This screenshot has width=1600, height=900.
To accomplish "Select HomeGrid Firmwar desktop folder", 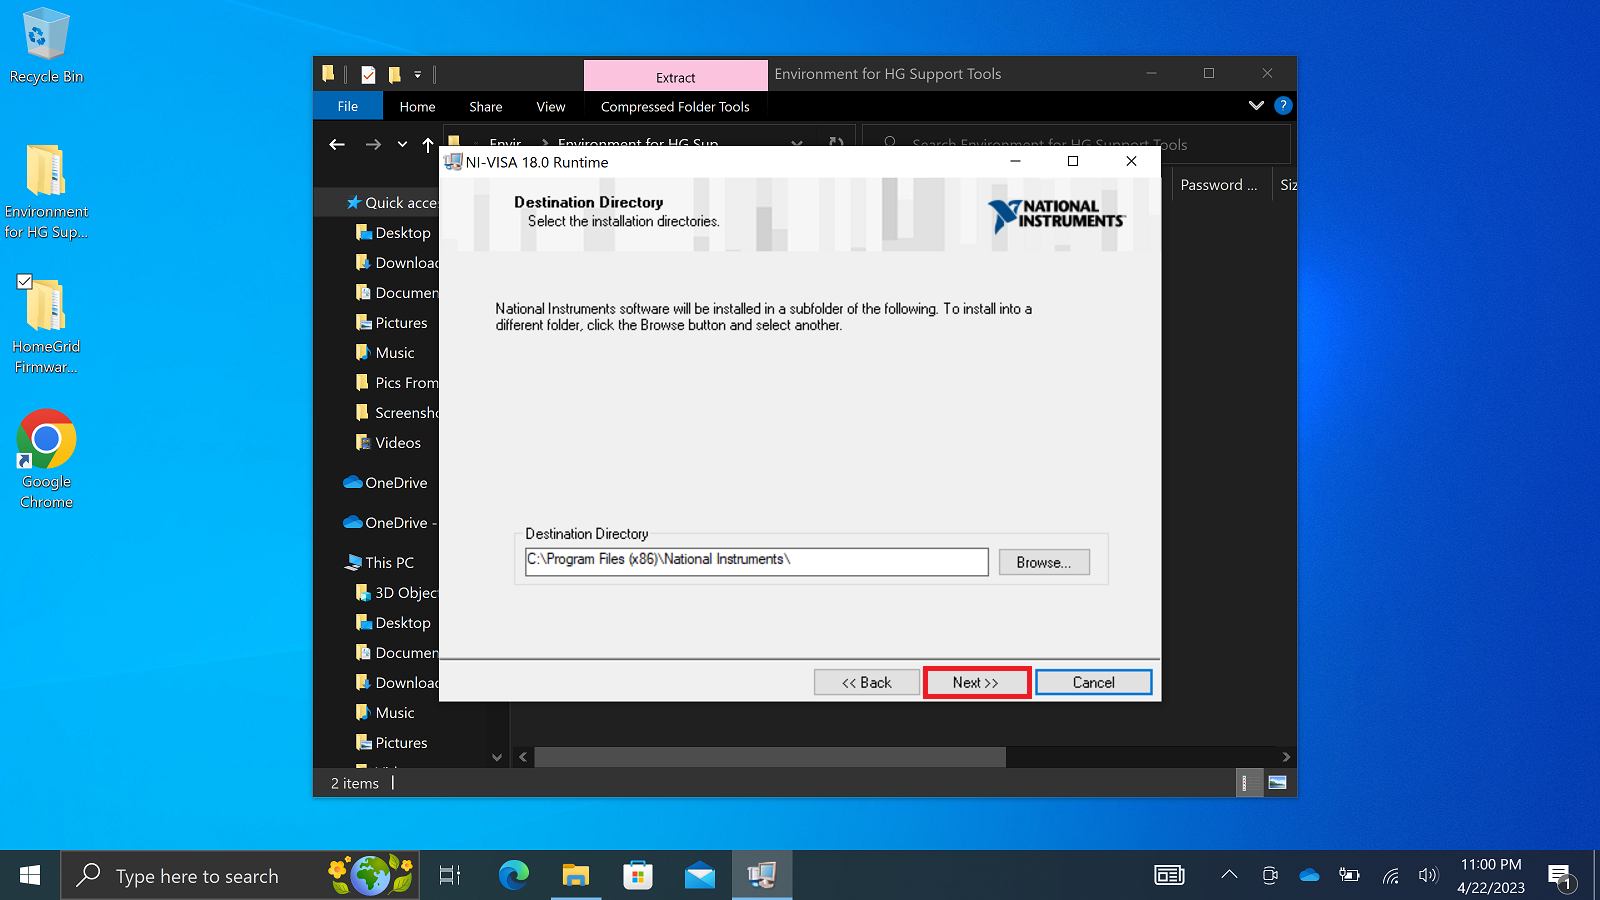I will [x=46, y=325].
